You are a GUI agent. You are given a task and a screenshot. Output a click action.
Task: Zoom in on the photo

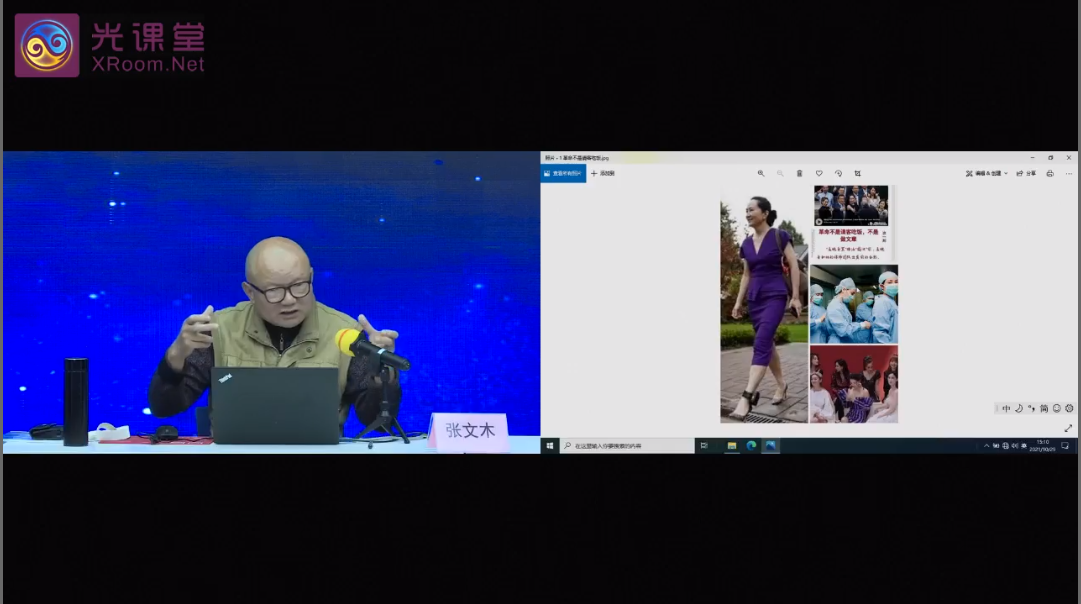coord(761,173)
